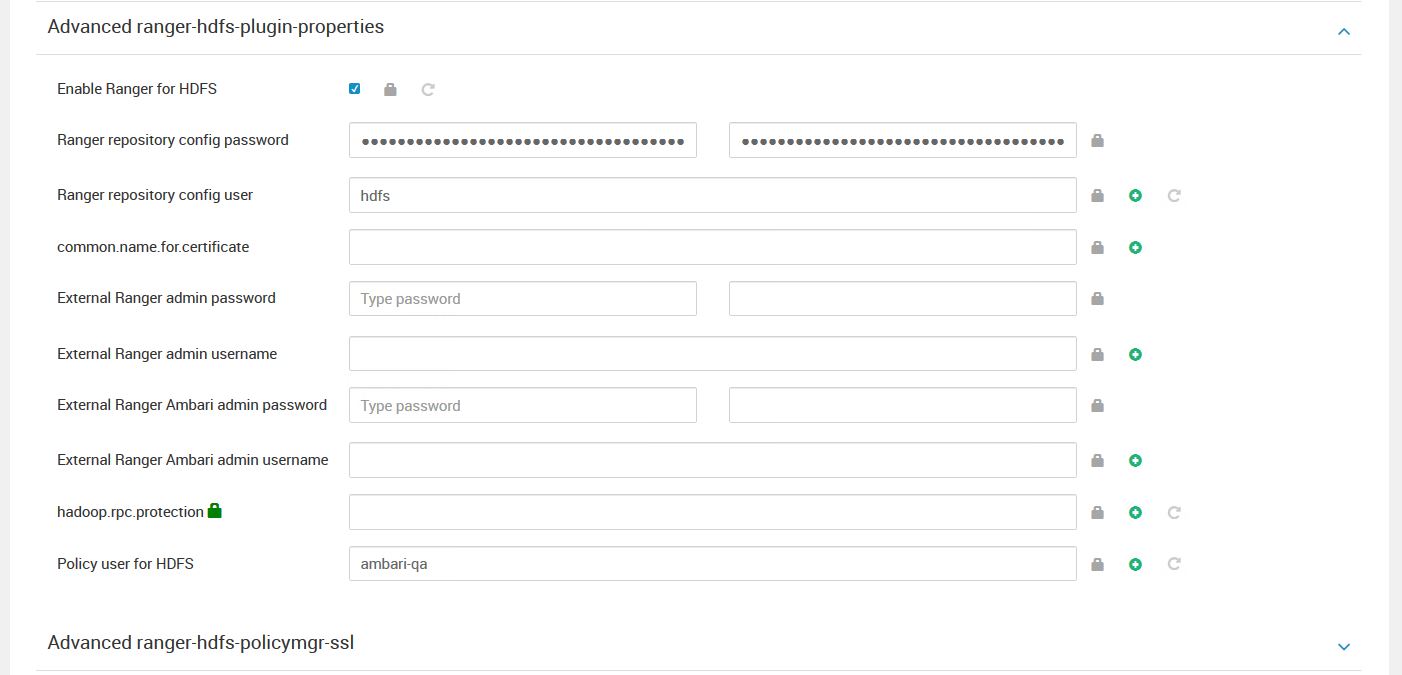This screenshot has height=675, width=1402.
Task: Expand the Advanced ranger-hdfs-policymgr-ssl section
Action: pos(1344,646)
